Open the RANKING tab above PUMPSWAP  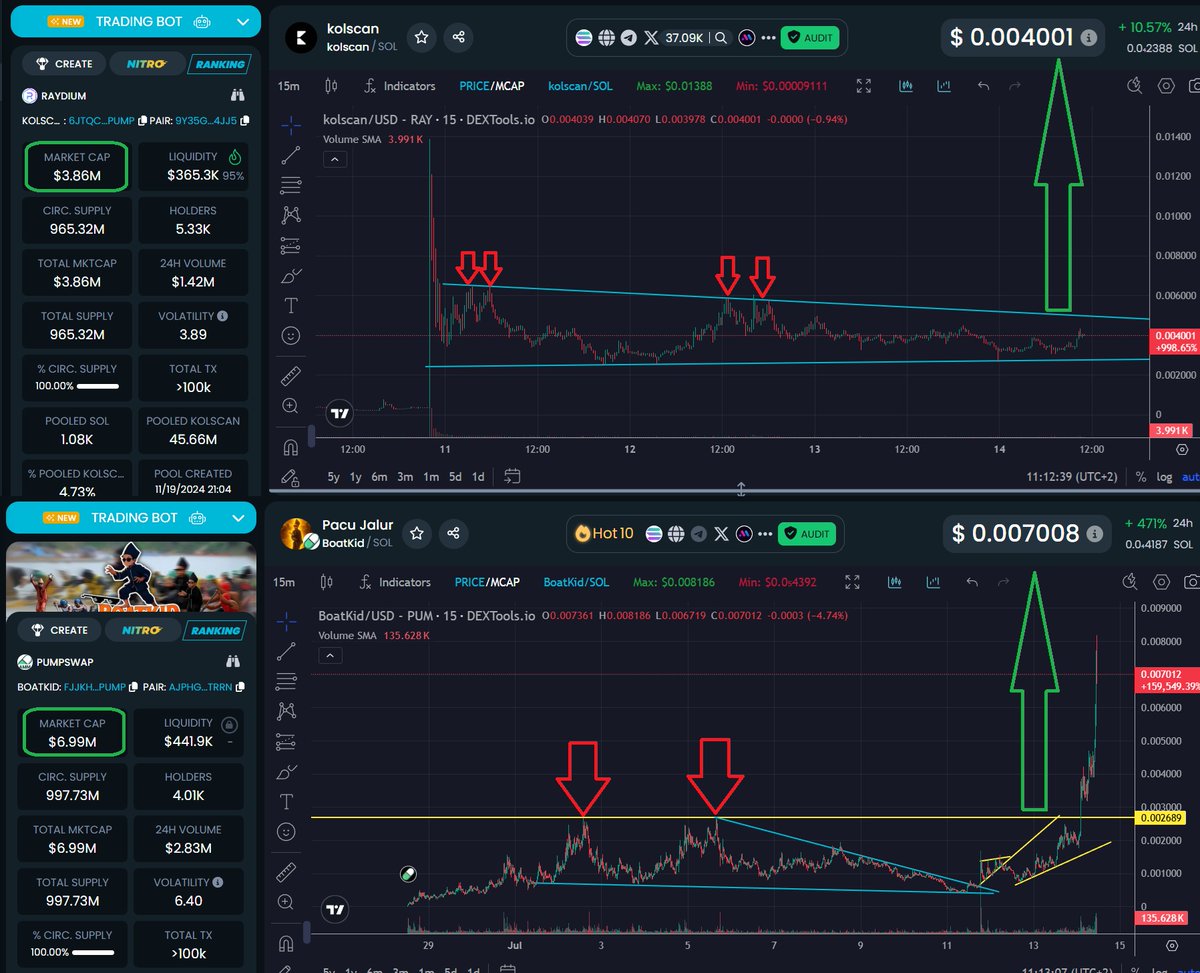pyautogui.click(x=215, y=630)
